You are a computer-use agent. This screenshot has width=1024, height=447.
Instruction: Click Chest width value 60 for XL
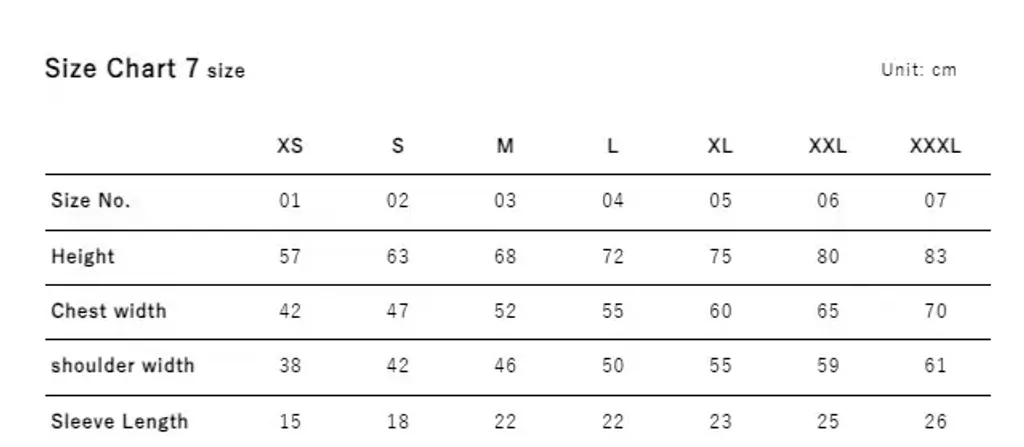click(720, 311)
